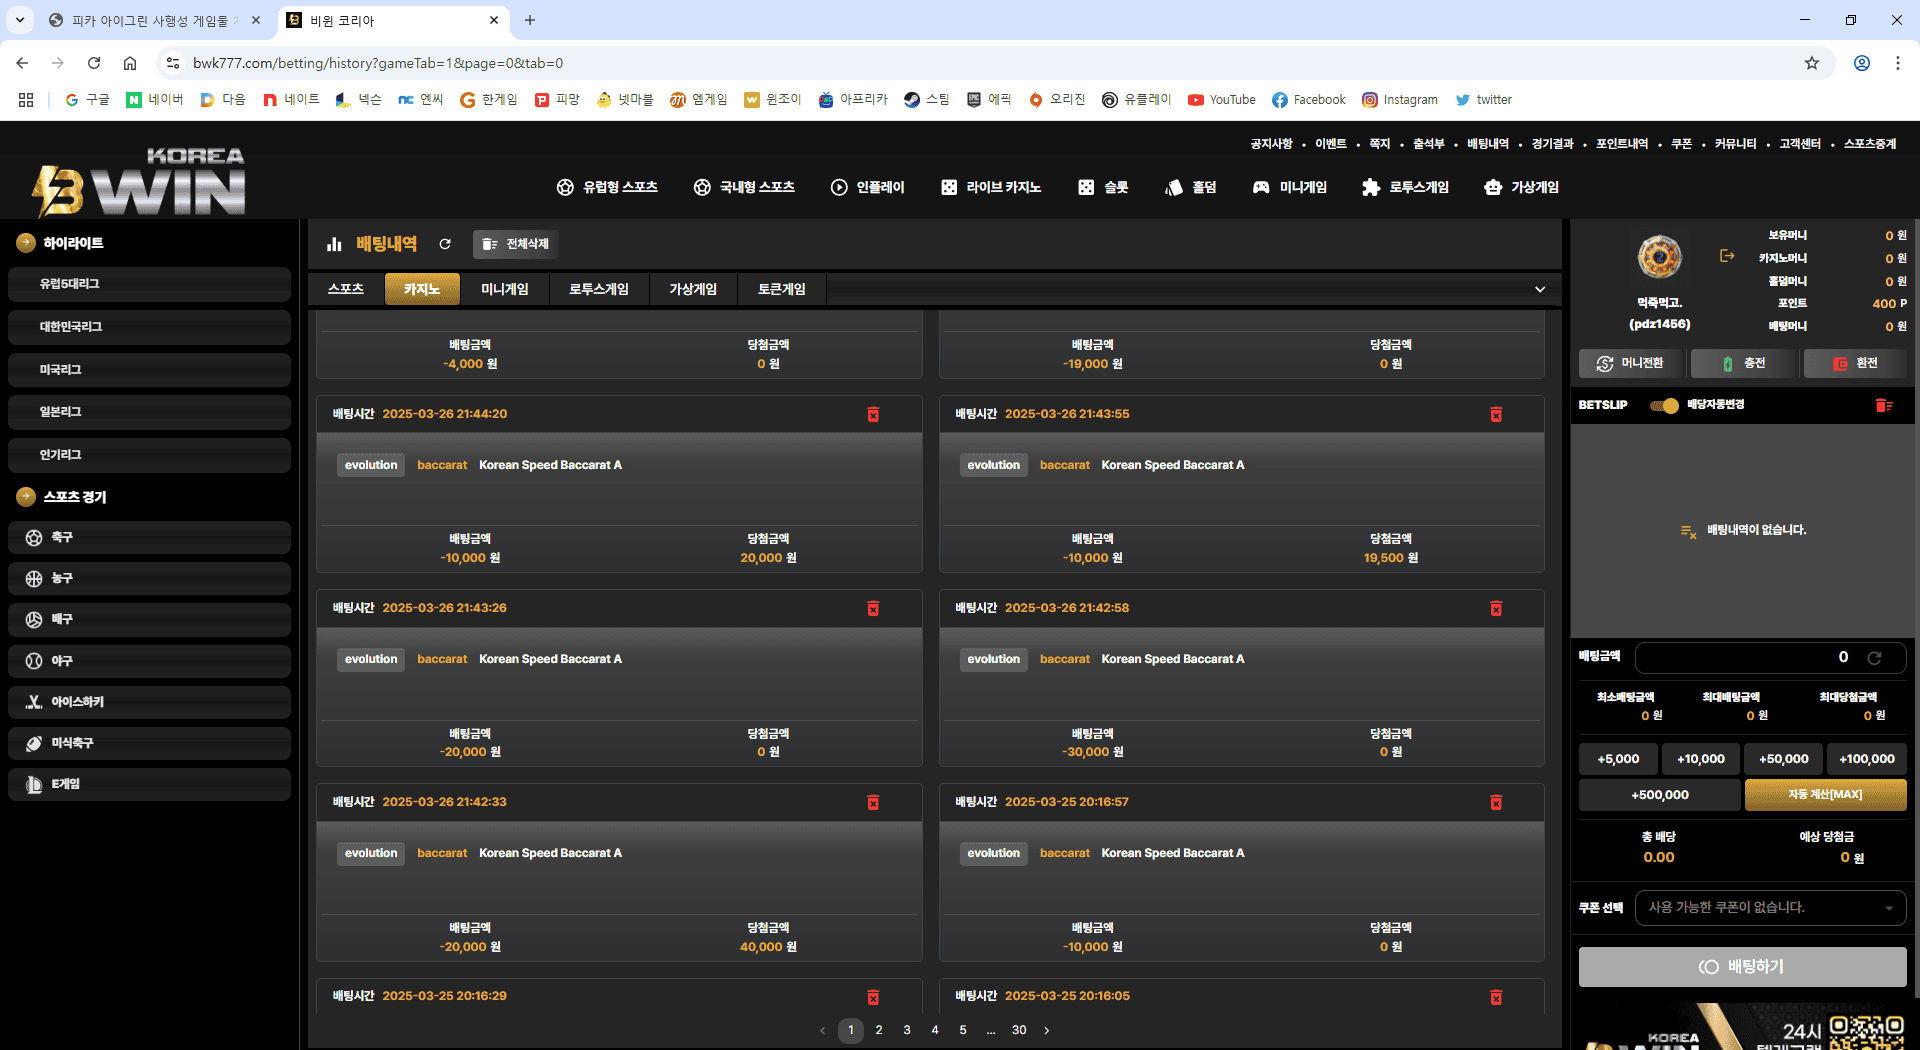
Task: Click the refresh icon beside 배팅내역 title
Action: point(445,244)
